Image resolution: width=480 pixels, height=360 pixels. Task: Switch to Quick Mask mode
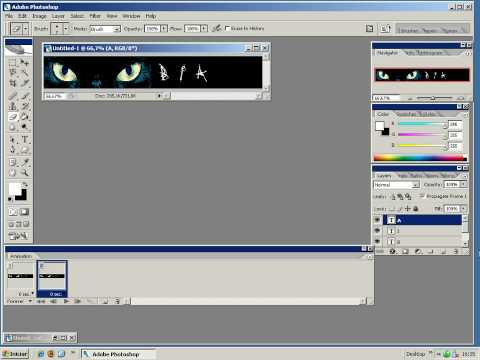coord(24,212)
